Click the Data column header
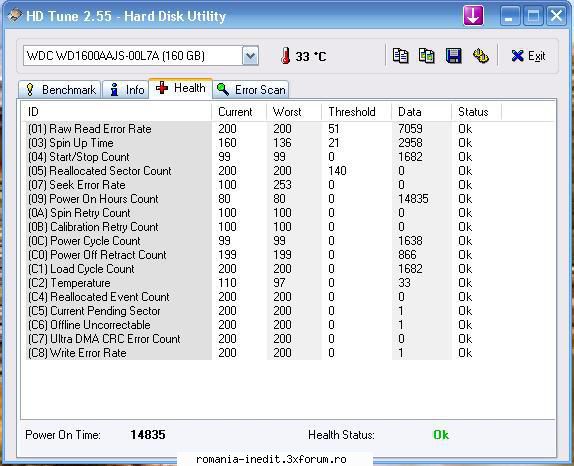Image resolution: width=574 pixels, height=466 pixels. pyautogui.click(x=421, y=112)
